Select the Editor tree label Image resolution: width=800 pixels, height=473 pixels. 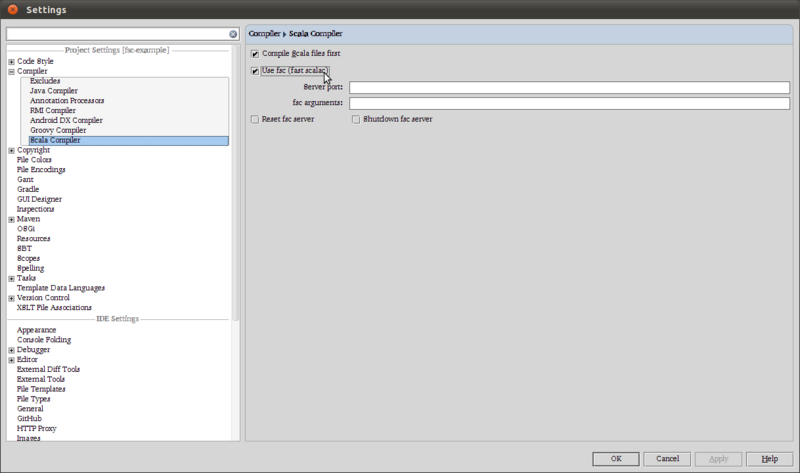tap(27, 359)
